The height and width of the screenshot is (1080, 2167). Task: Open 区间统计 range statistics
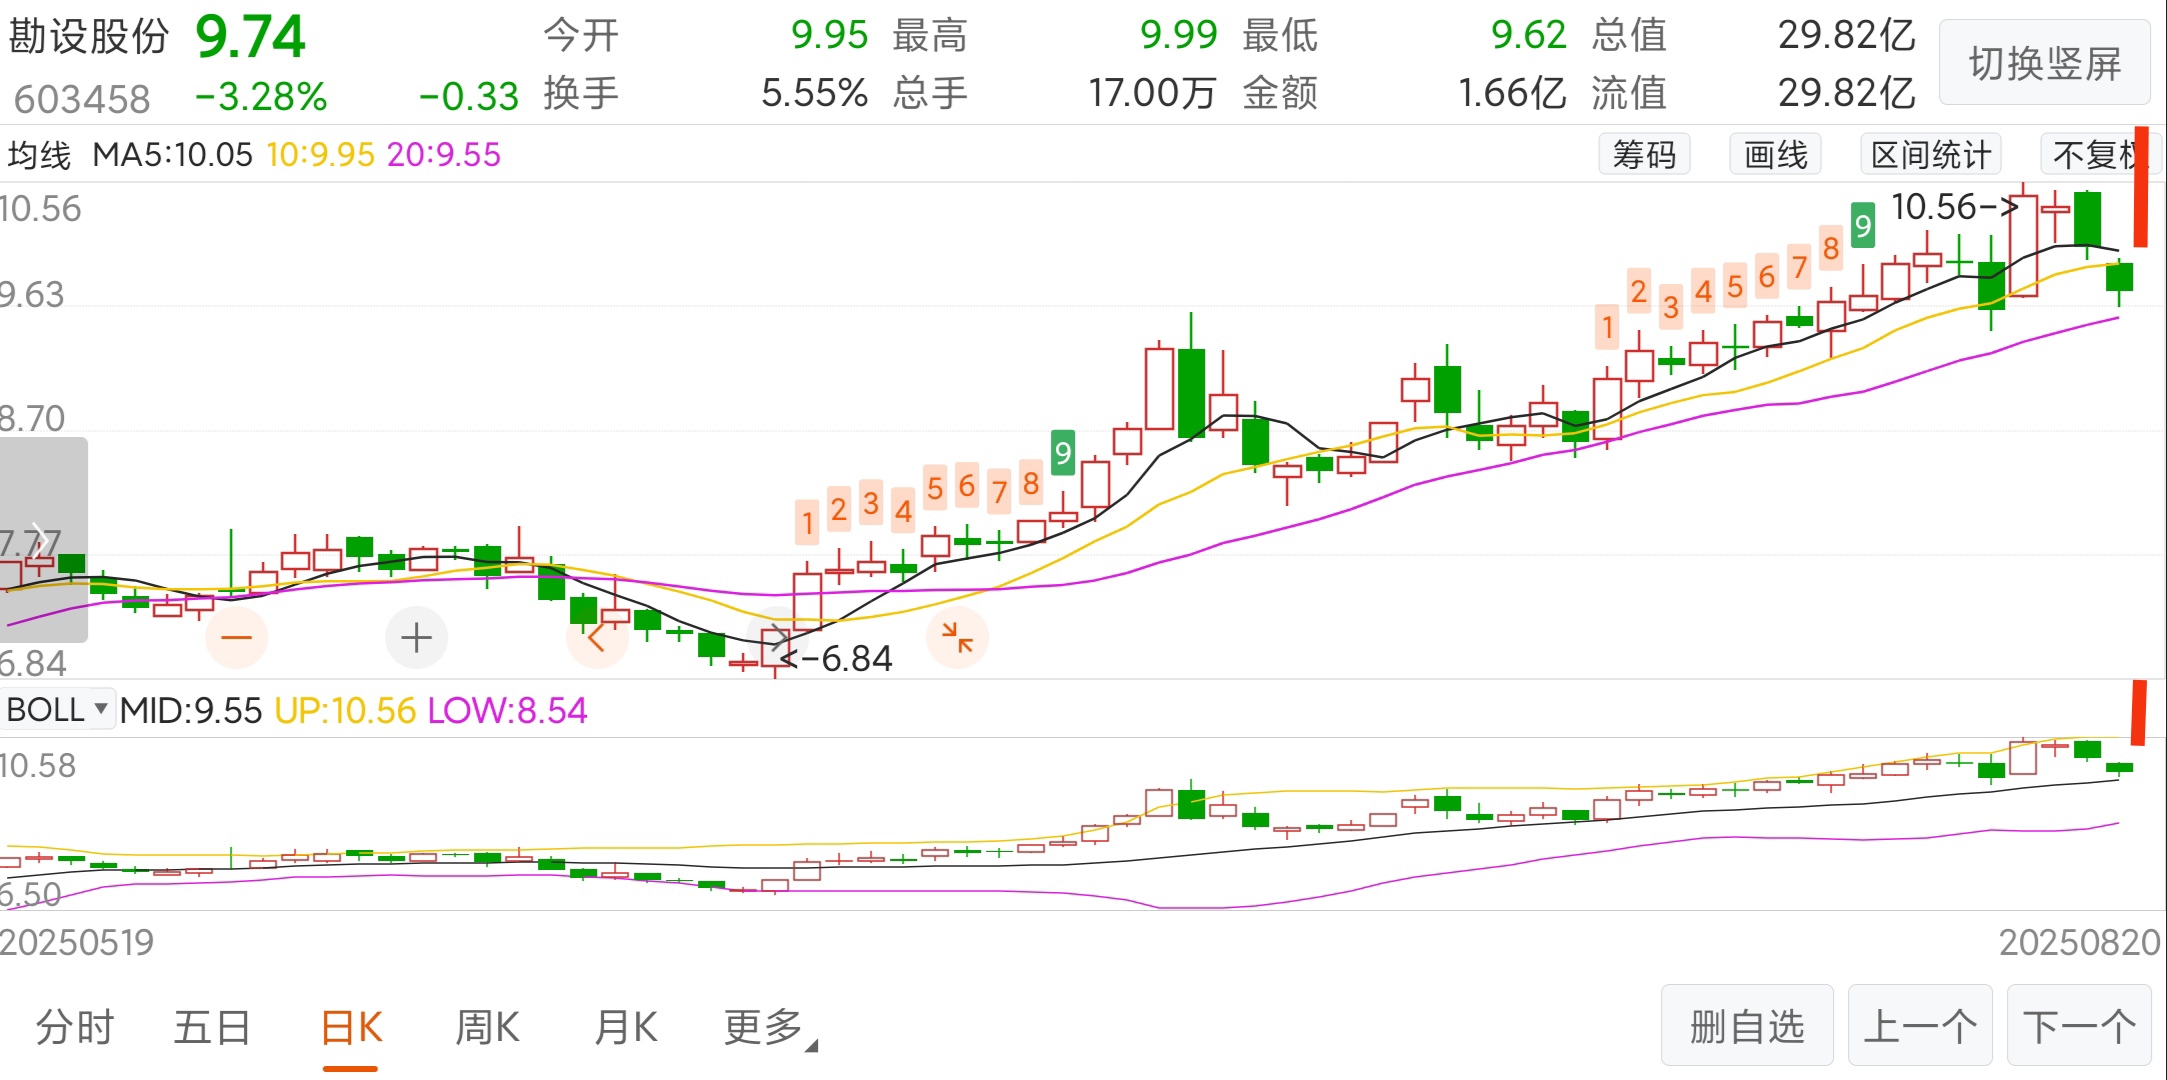click(x=1931, y=155)
